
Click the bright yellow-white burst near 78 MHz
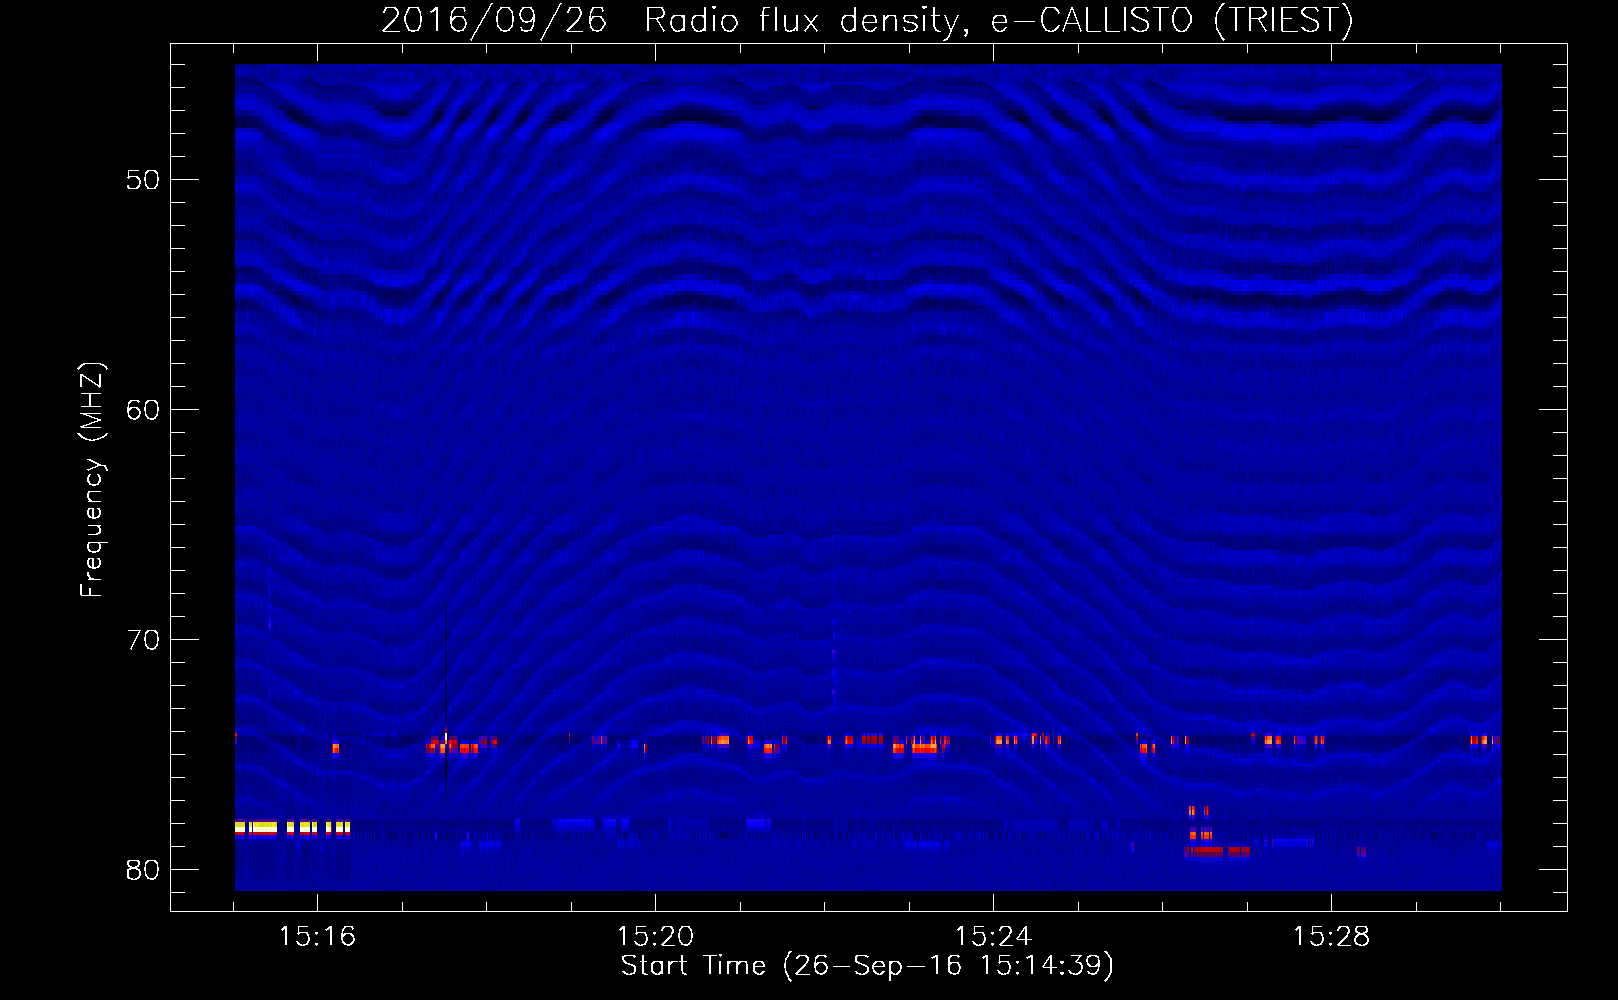coord(292,828)
